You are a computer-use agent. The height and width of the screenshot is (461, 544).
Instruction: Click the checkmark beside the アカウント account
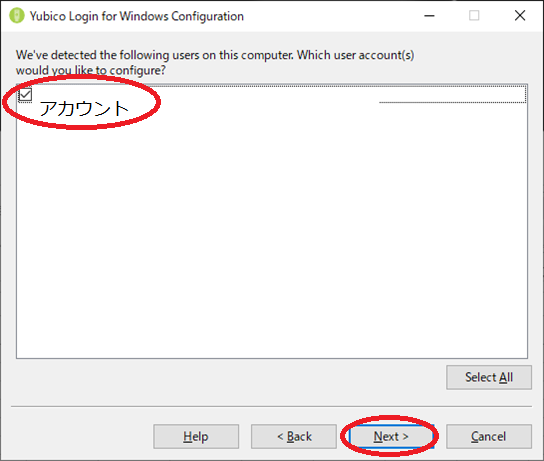(25, 94)
